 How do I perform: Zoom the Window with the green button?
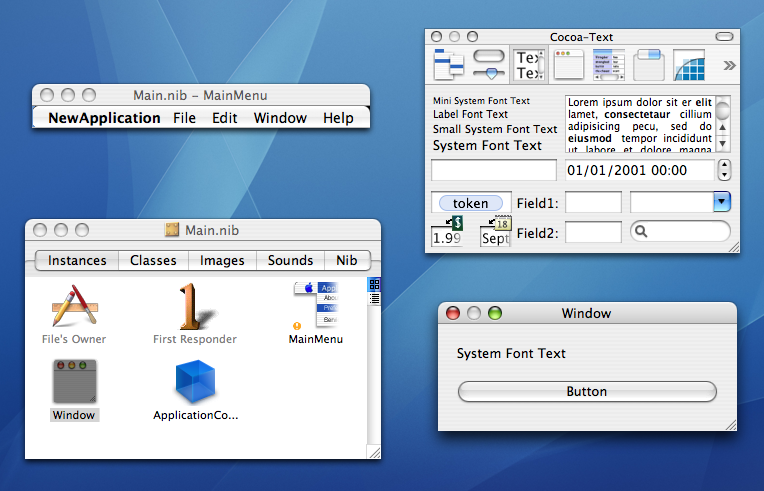[495, 313]
